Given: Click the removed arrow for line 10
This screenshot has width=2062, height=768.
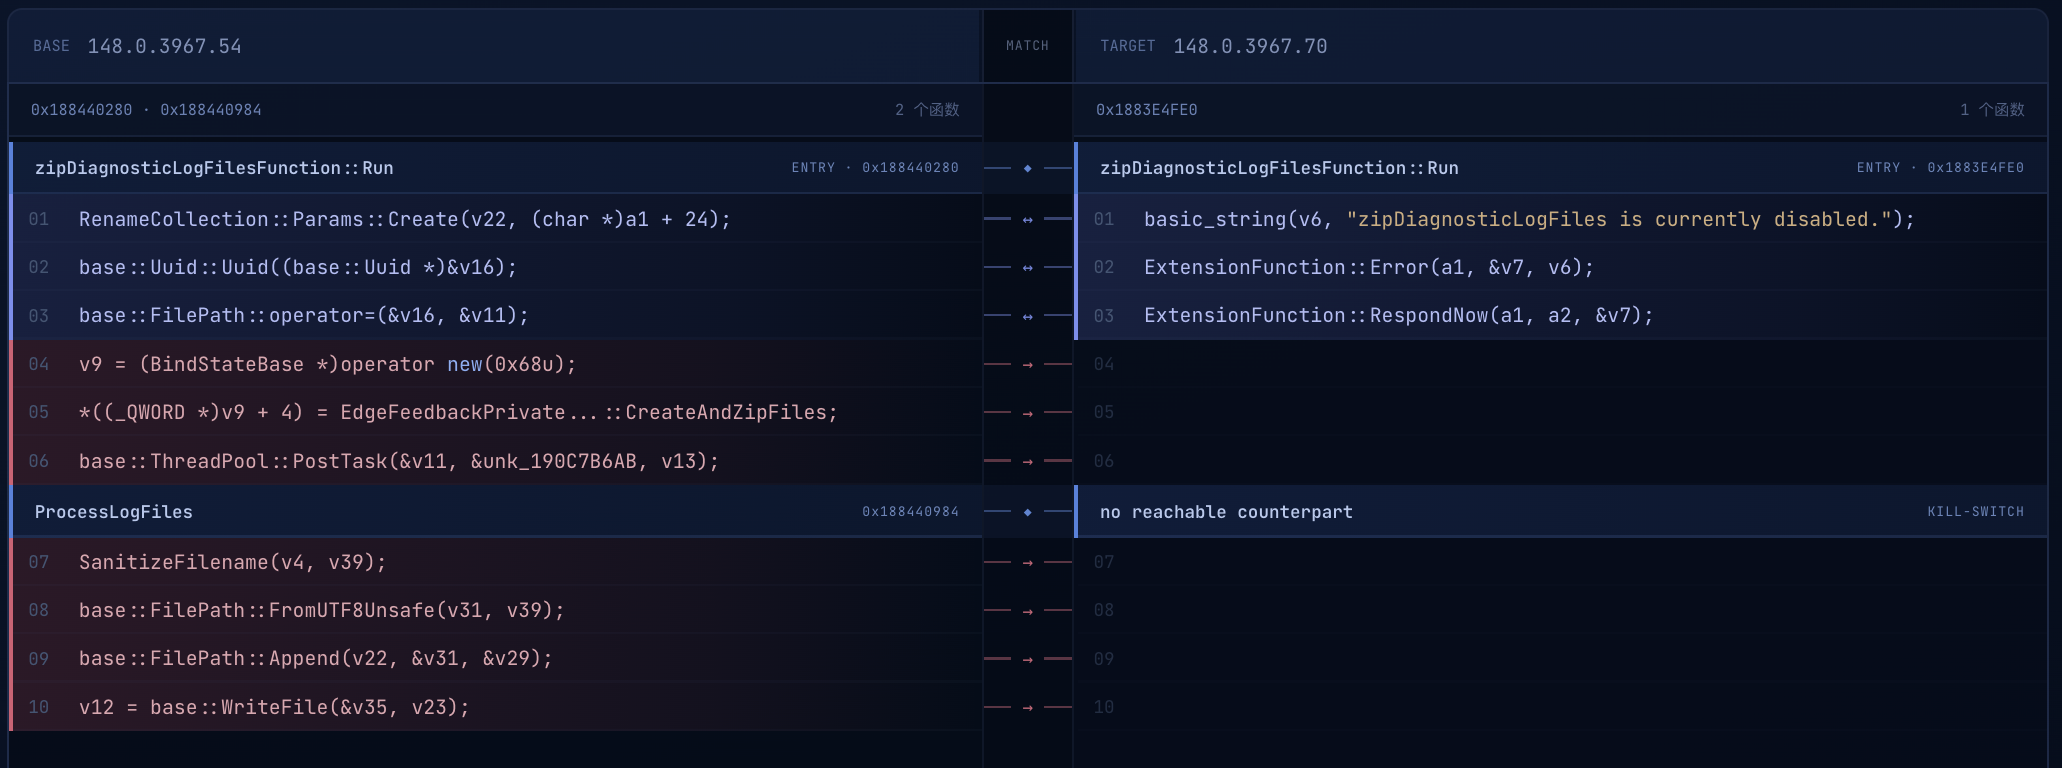Looking at the screenshot, I should point(1027,707).
